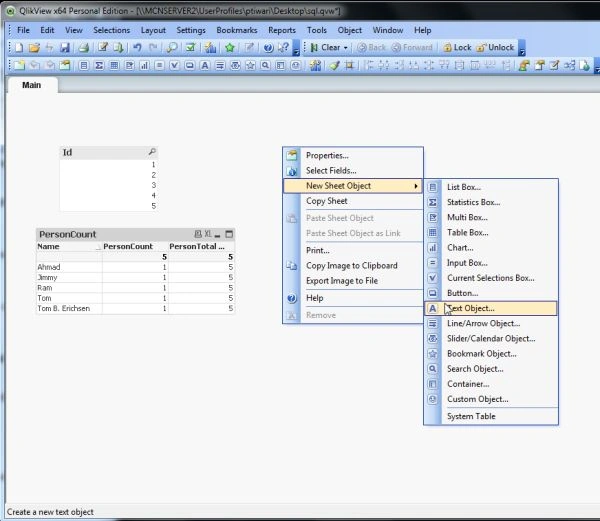This screenshot has height=521, width=600.
Task: Click the PersonCount chart print icon
Action: tap(198, 234)
